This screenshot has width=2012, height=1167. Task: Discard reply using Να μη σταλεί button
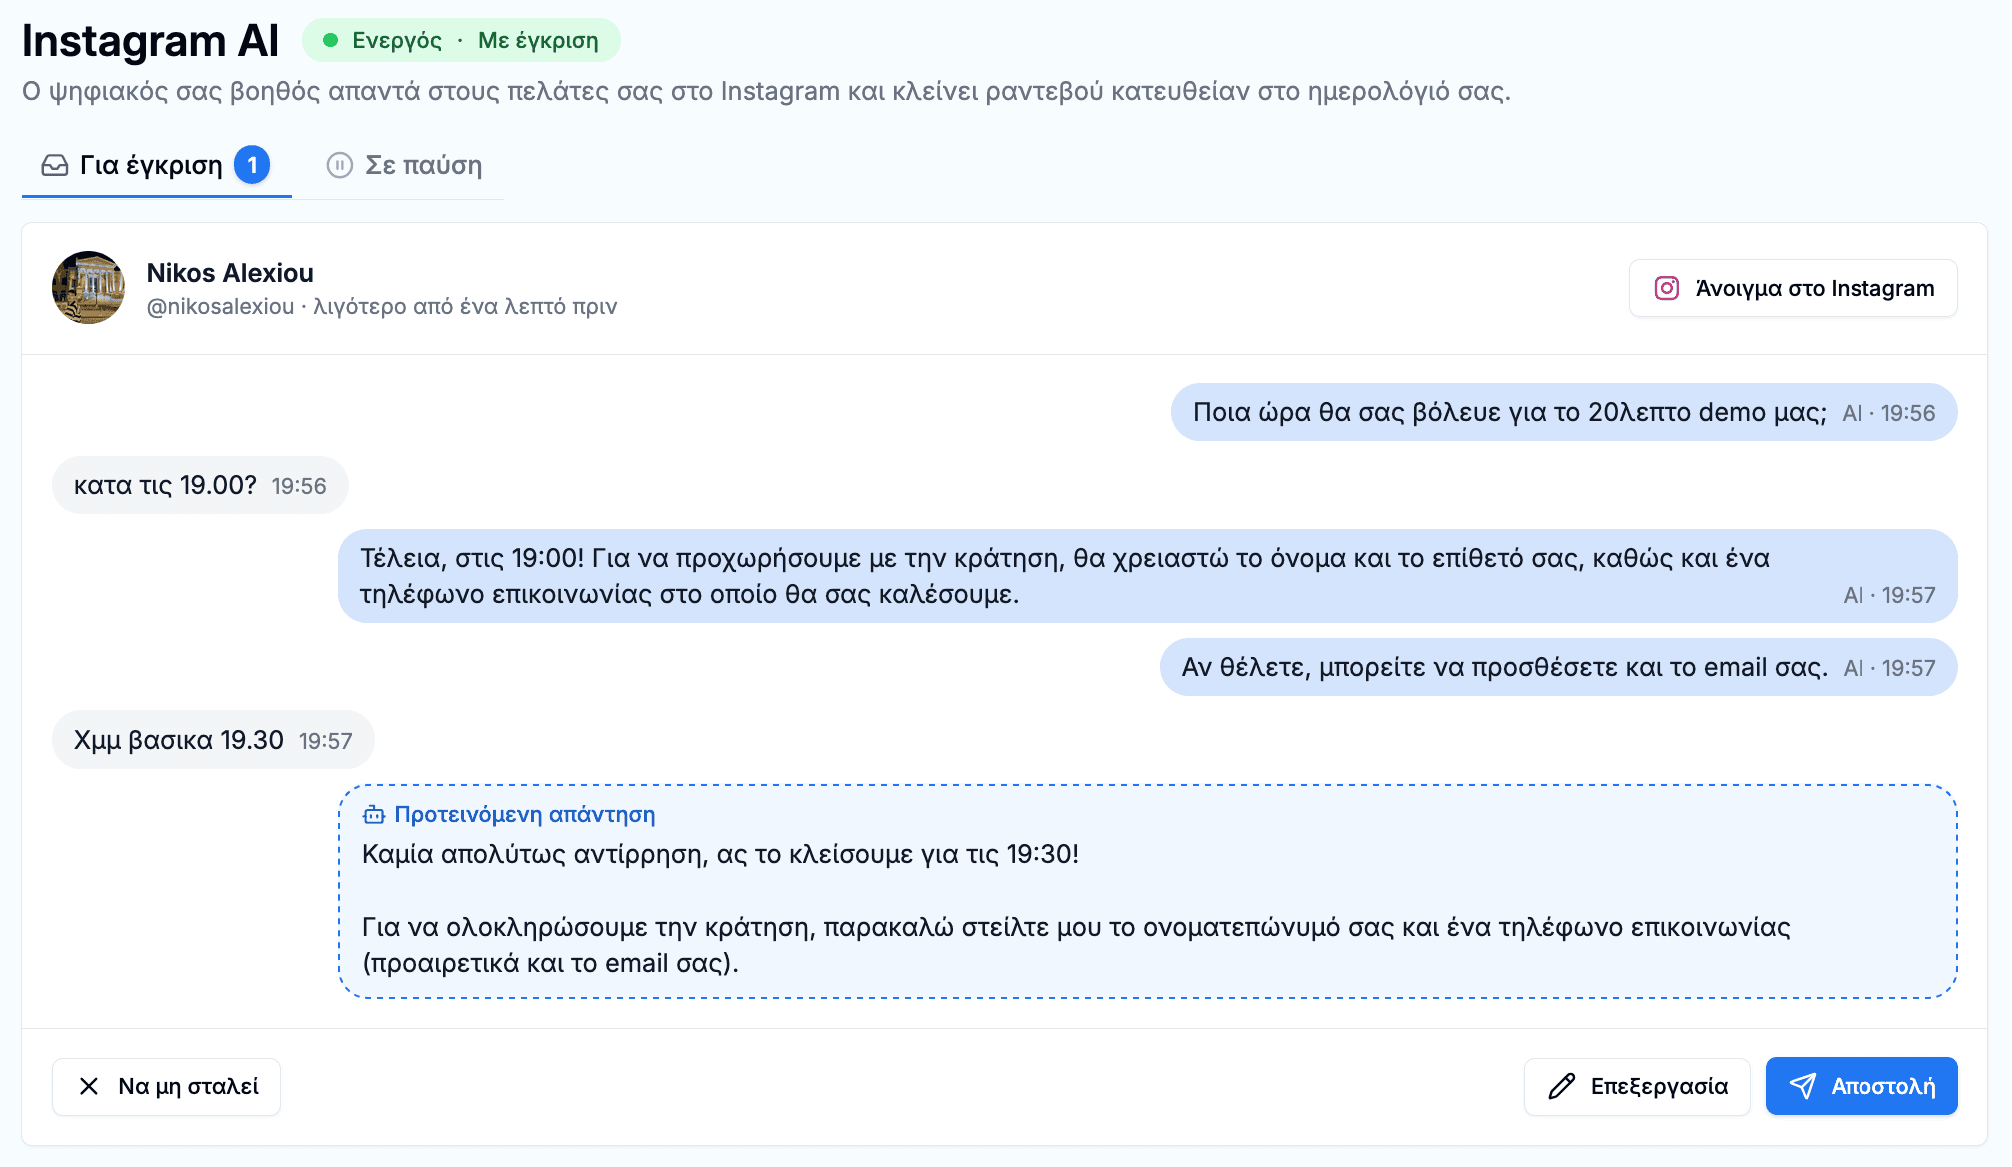pyautogui.click(x=166, y=1086)
